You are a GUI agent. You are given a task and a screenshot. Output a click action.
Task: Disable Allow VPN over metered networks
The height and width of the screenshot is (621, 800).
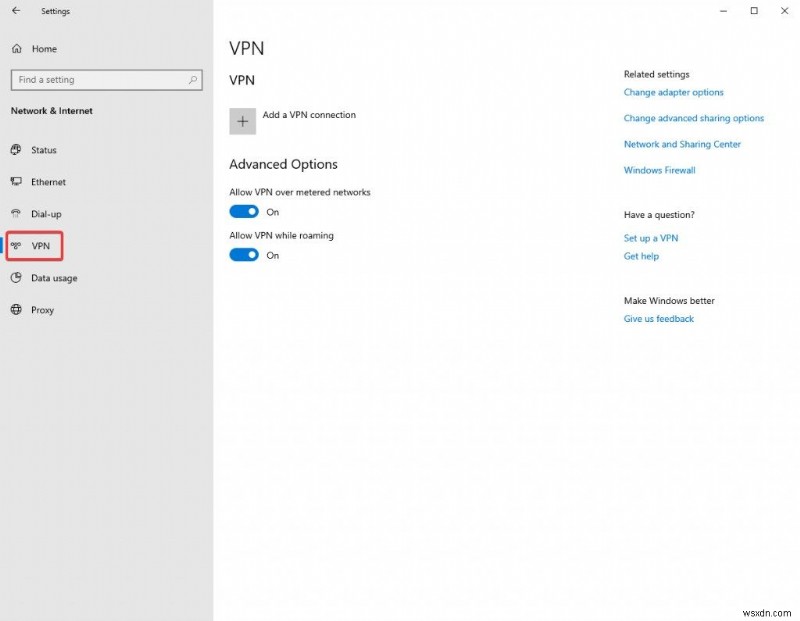coord(244,211)
